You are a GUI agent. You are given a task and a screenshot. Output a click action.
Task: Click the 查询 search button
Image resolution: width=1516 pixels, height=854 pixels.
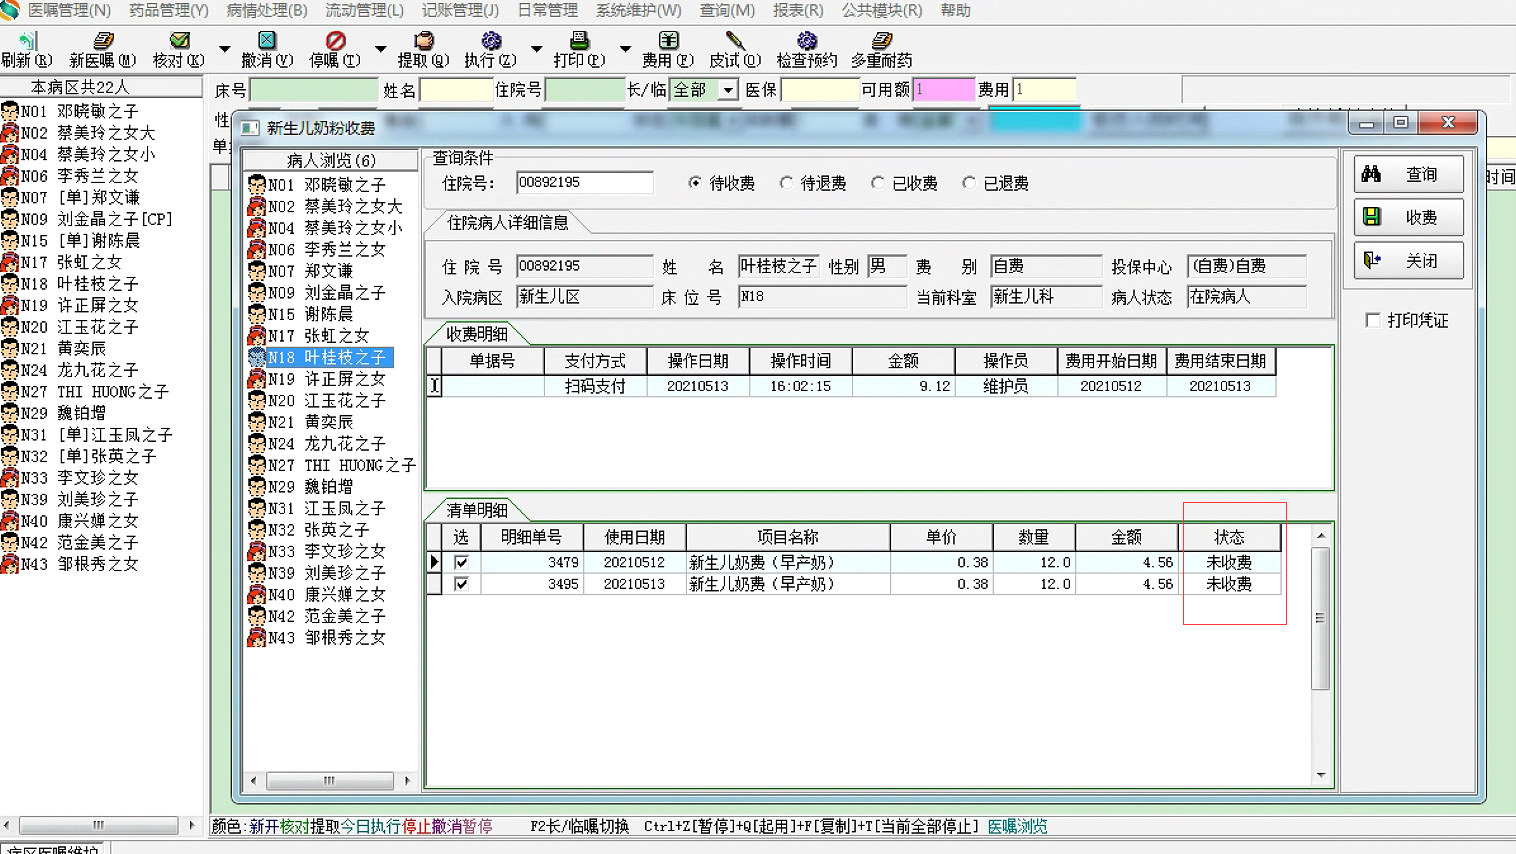click(x=1409, y=174)
